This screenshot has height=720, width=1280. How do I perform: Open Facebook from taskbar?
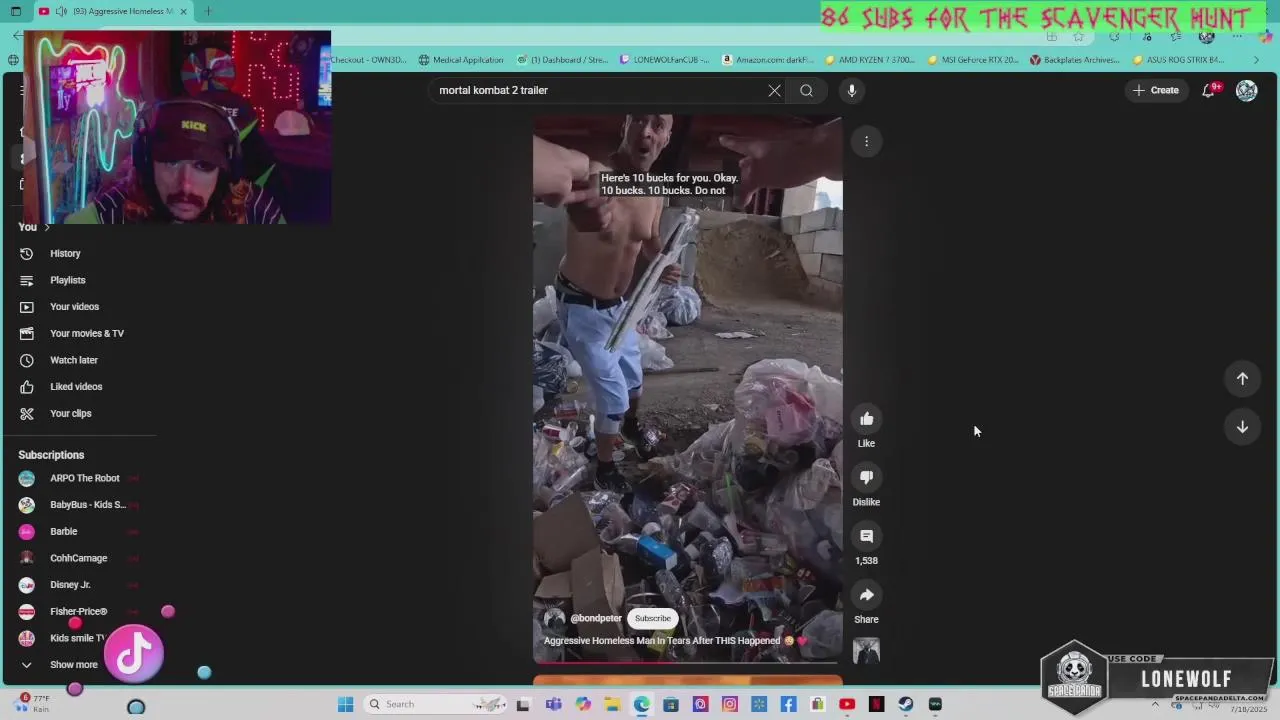click(788, 704)
